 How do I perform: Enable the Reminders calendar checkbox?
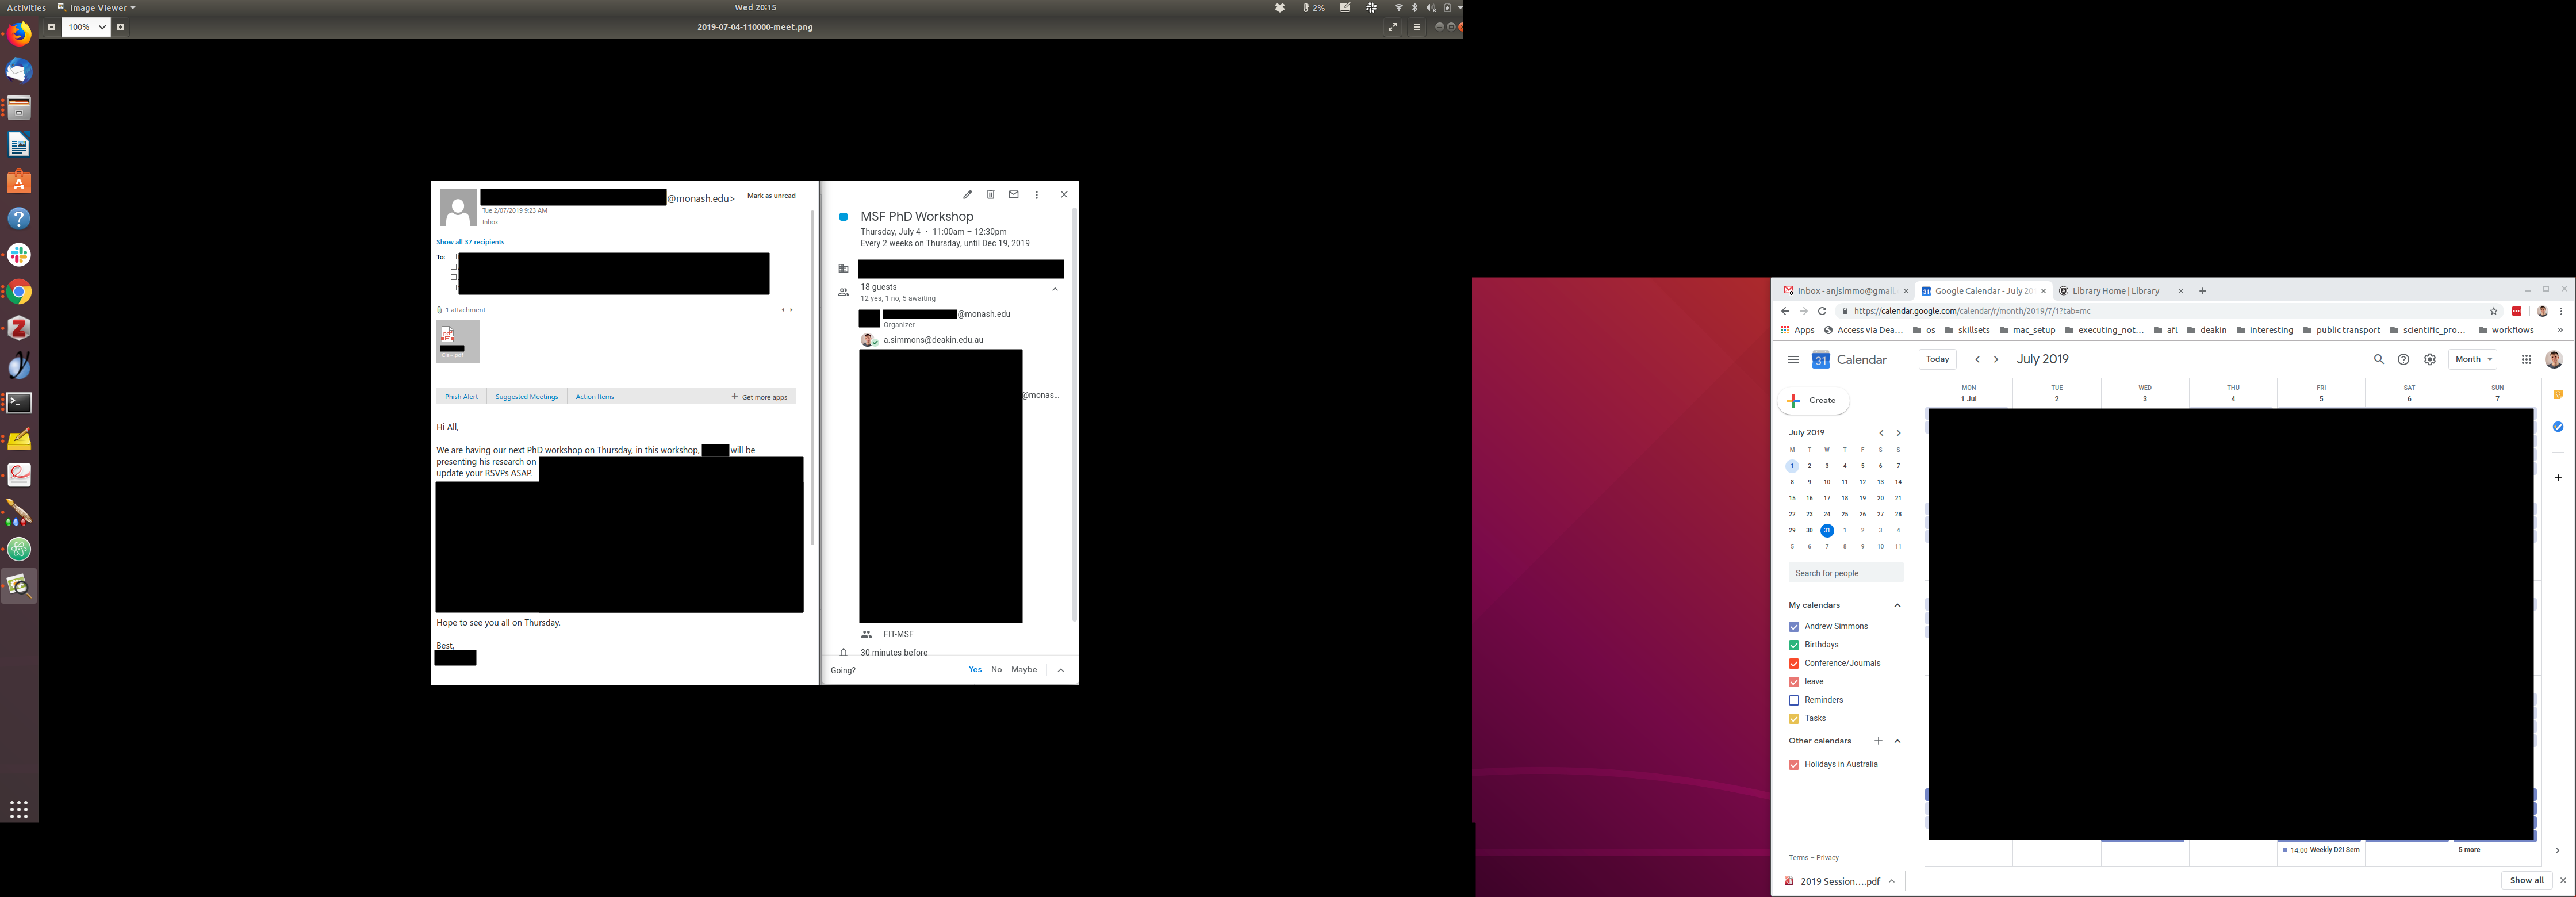[1793, 700]
